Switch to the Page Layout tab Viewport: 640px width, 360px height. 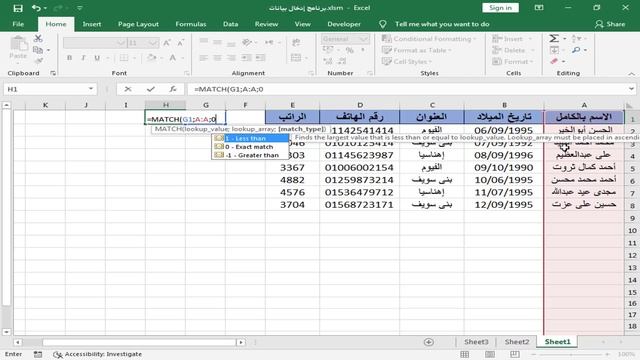point(138,24)
